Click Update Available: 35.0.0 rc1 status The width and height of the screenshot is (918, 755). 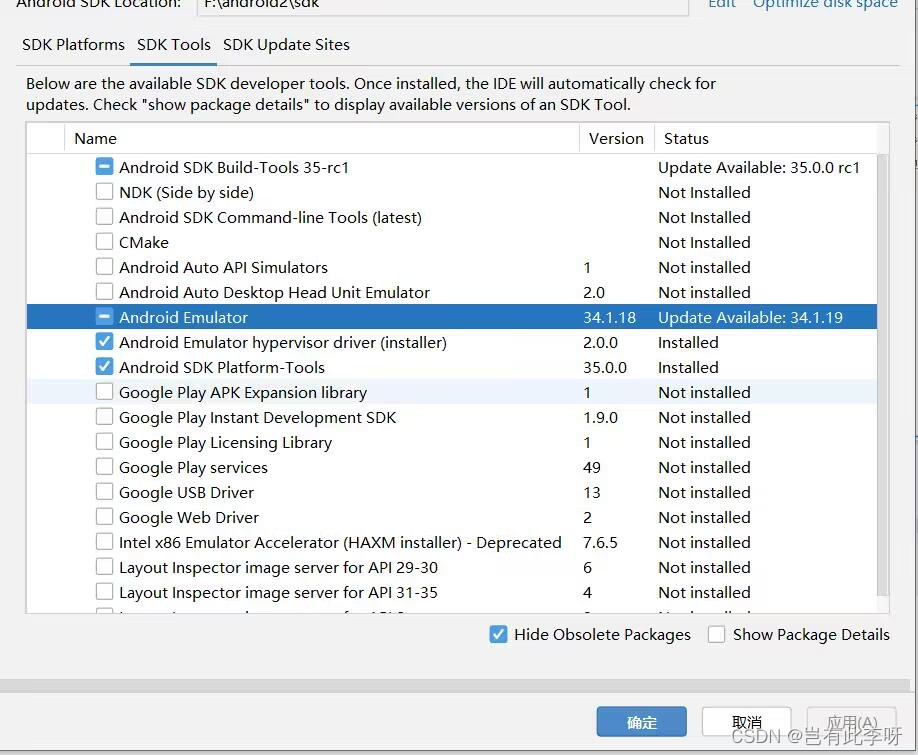pyautogui.click(x=759, y=167)
